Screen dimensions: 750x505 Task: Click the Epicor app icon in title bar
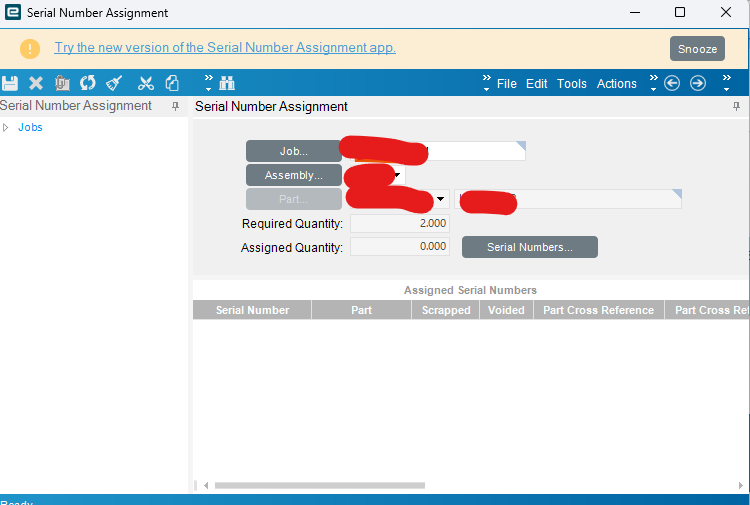point(12,12)
